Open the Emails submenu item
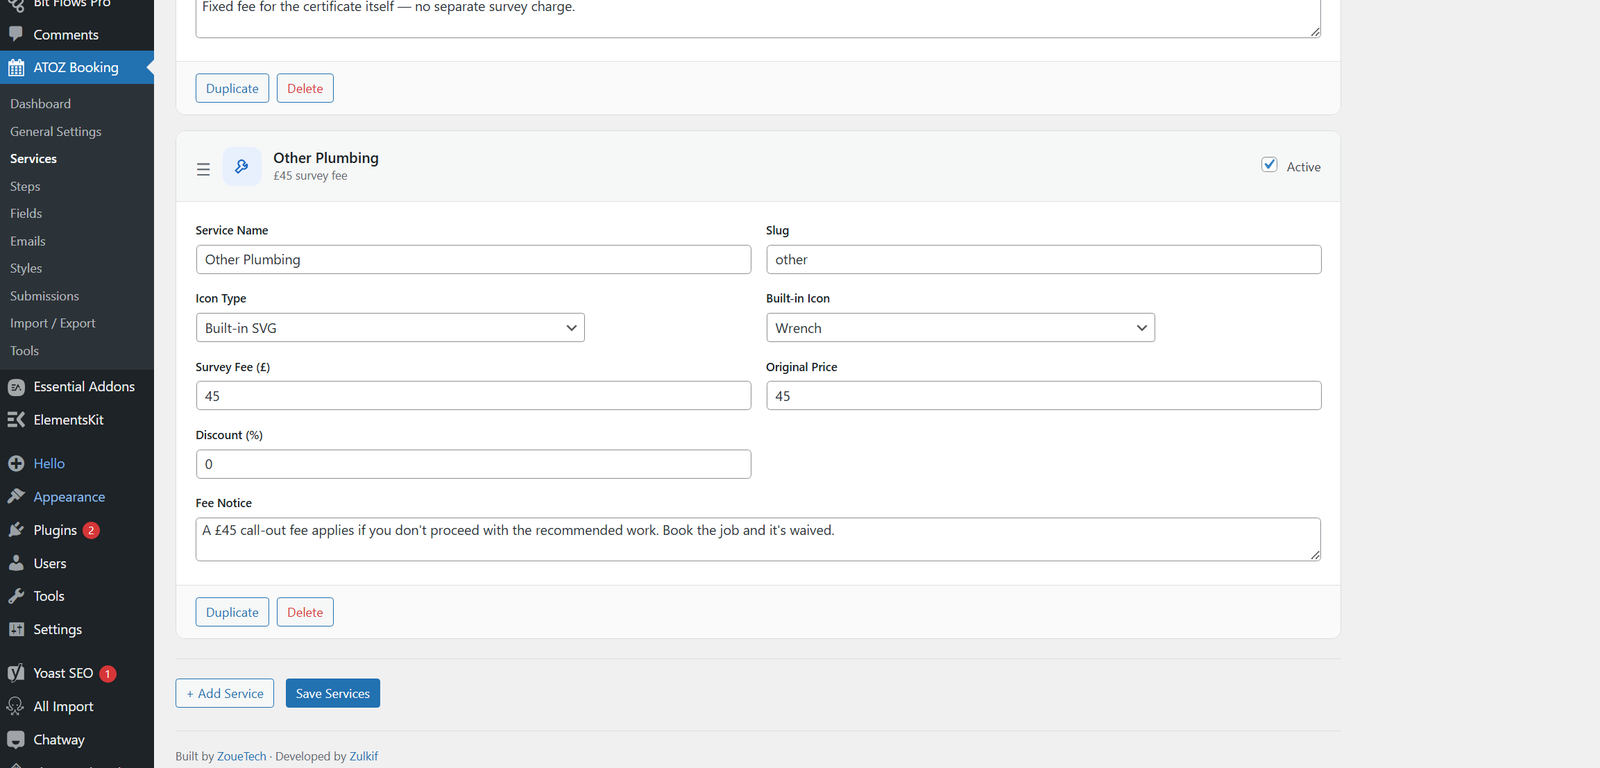 tap(28, 241)
